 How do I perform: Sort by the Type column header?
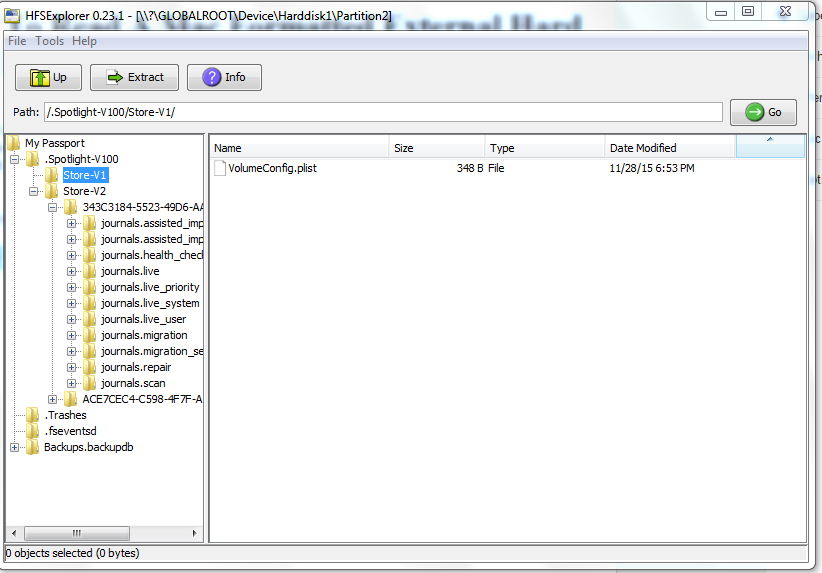pos(545,148)
